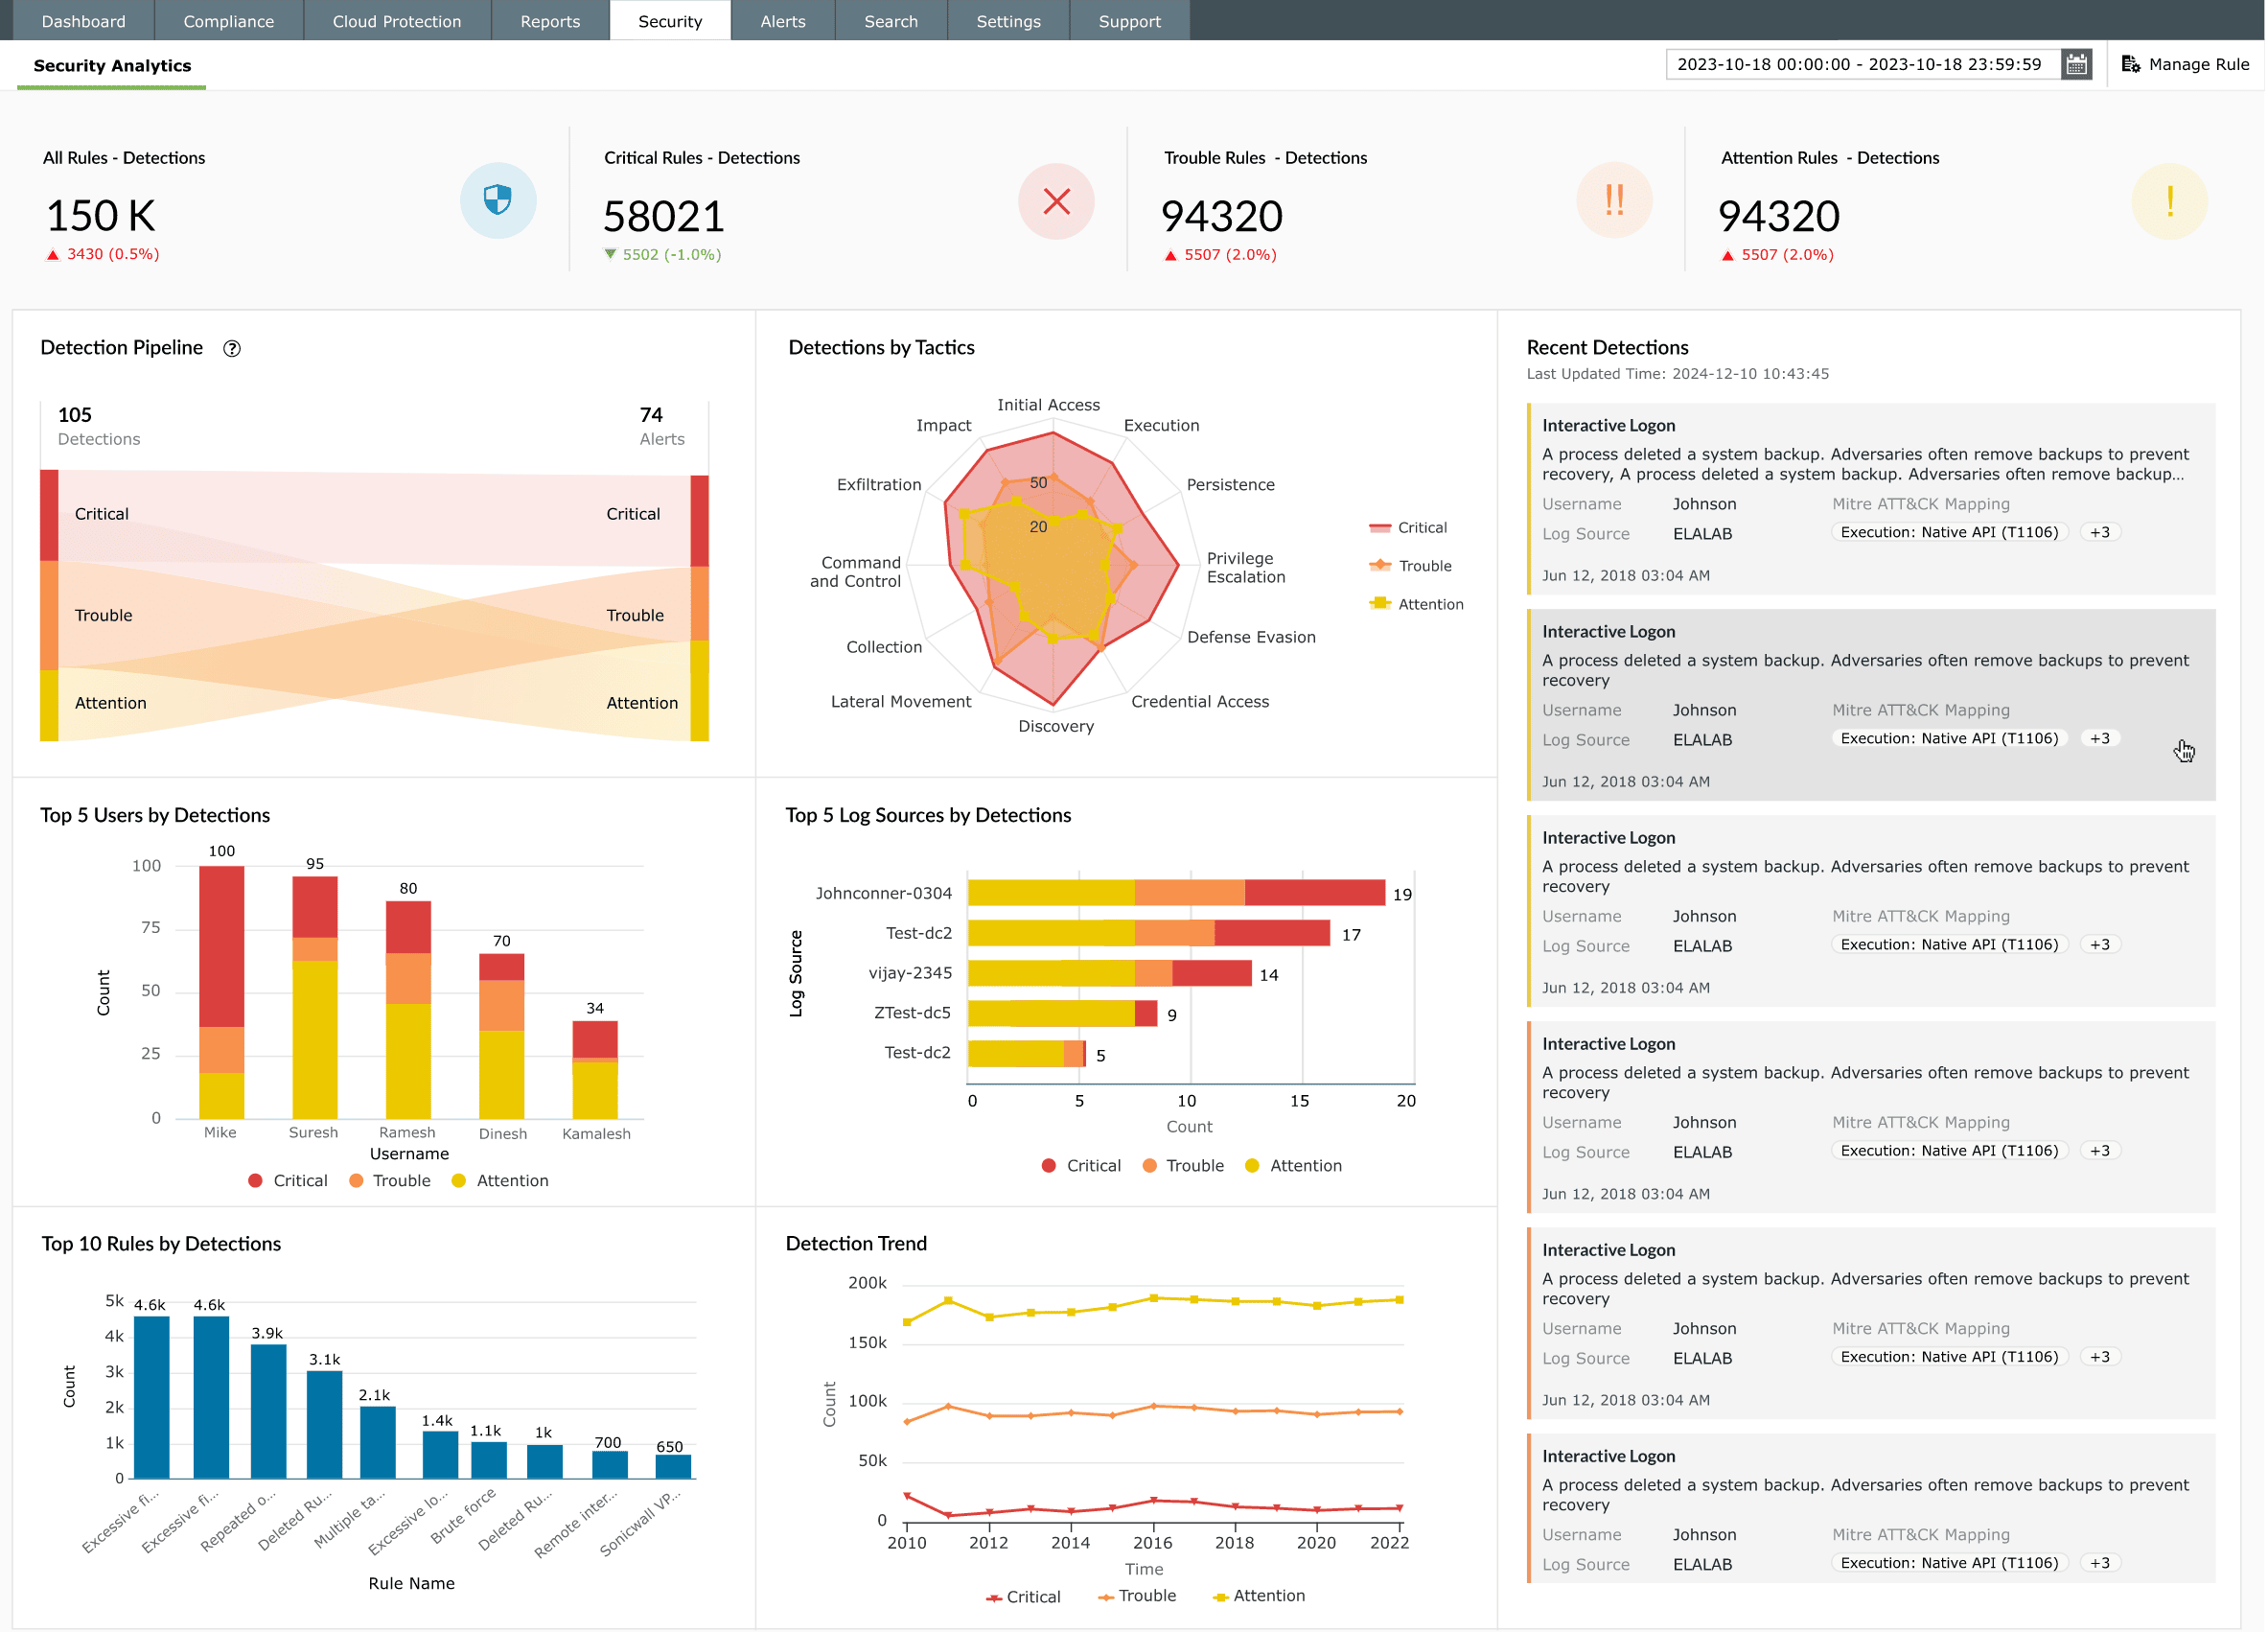Expand +3 mappings on last detection card

(2099, 1562)
